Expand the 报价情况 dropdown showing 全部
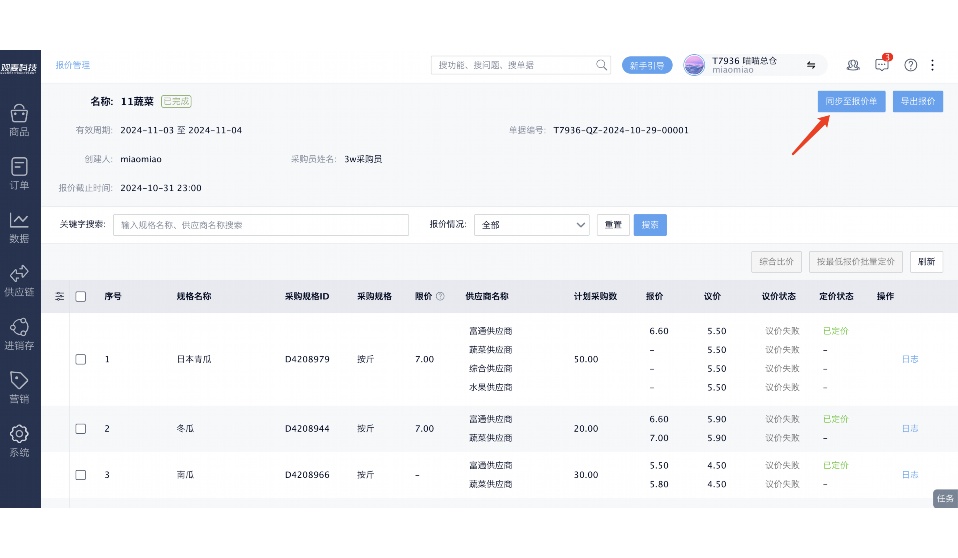Screen dimensions: 958x558 [531, 225]
